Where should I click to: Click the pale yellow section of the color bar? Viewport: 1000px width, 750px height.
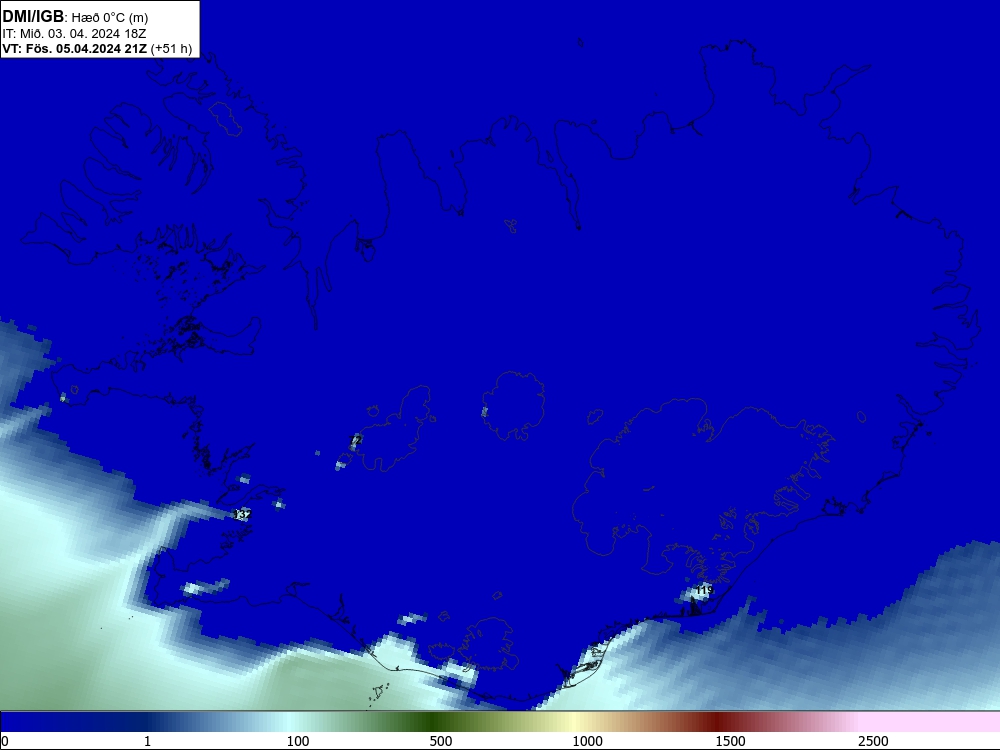[574, 722]
